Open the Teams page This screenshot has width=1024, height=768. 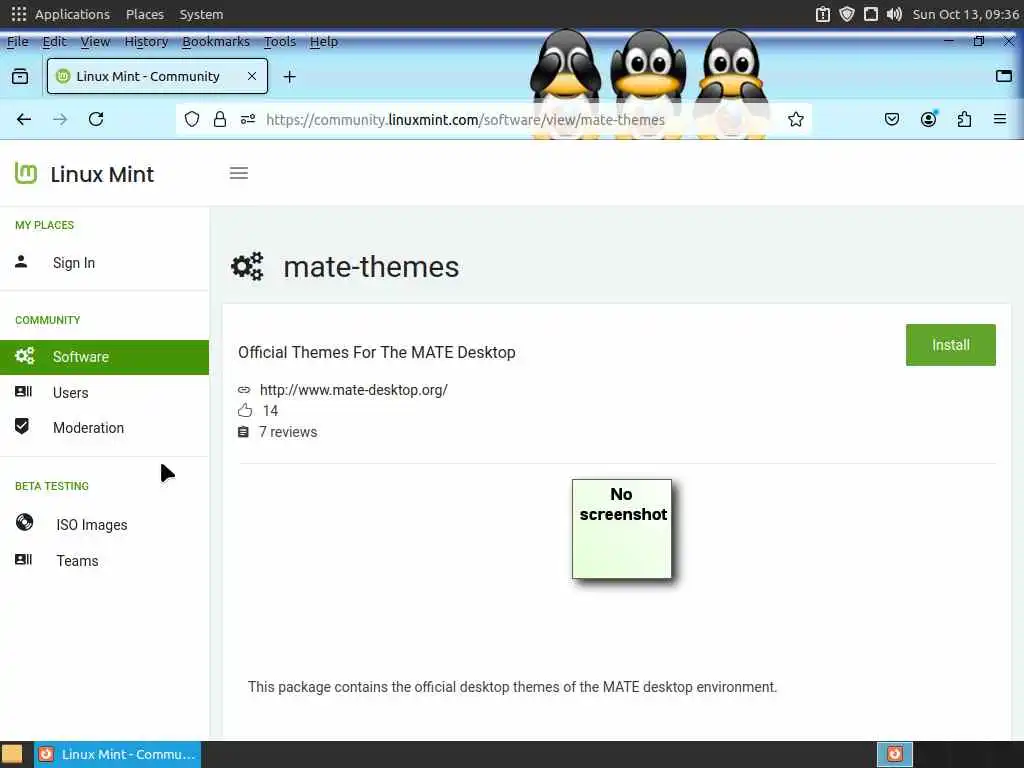tap(77, 561)
